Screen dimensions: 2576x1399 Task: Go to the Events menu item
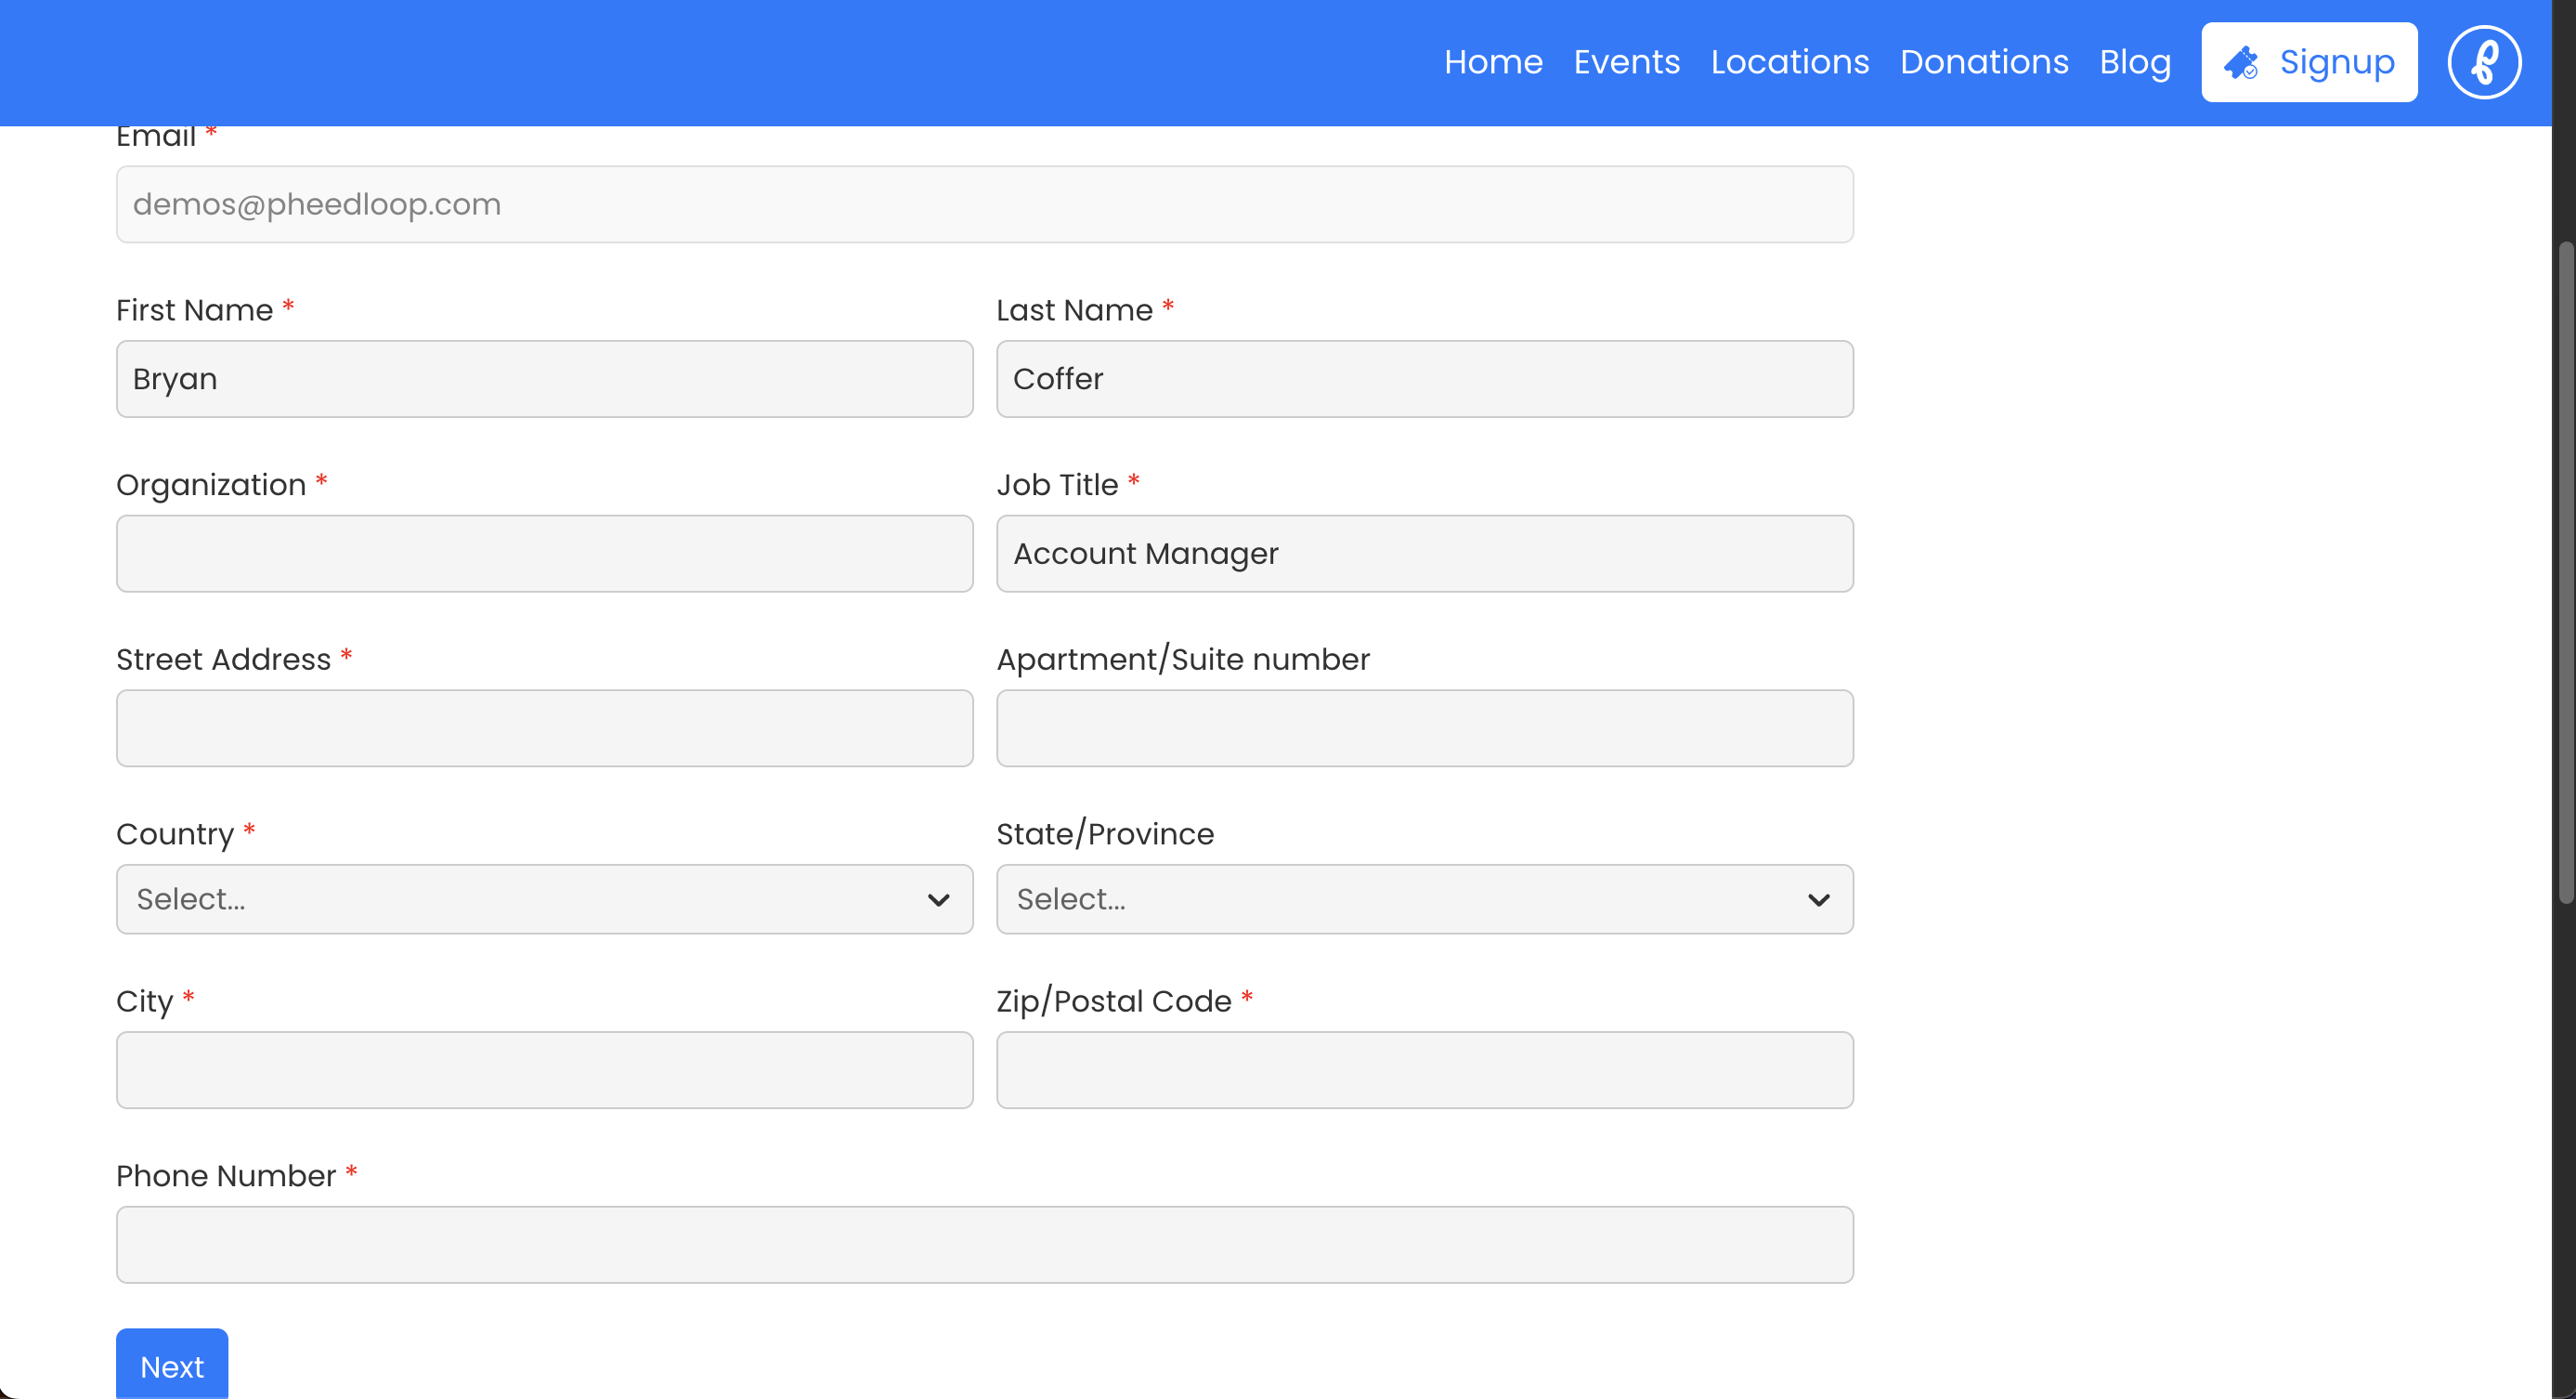point(1626,62)
